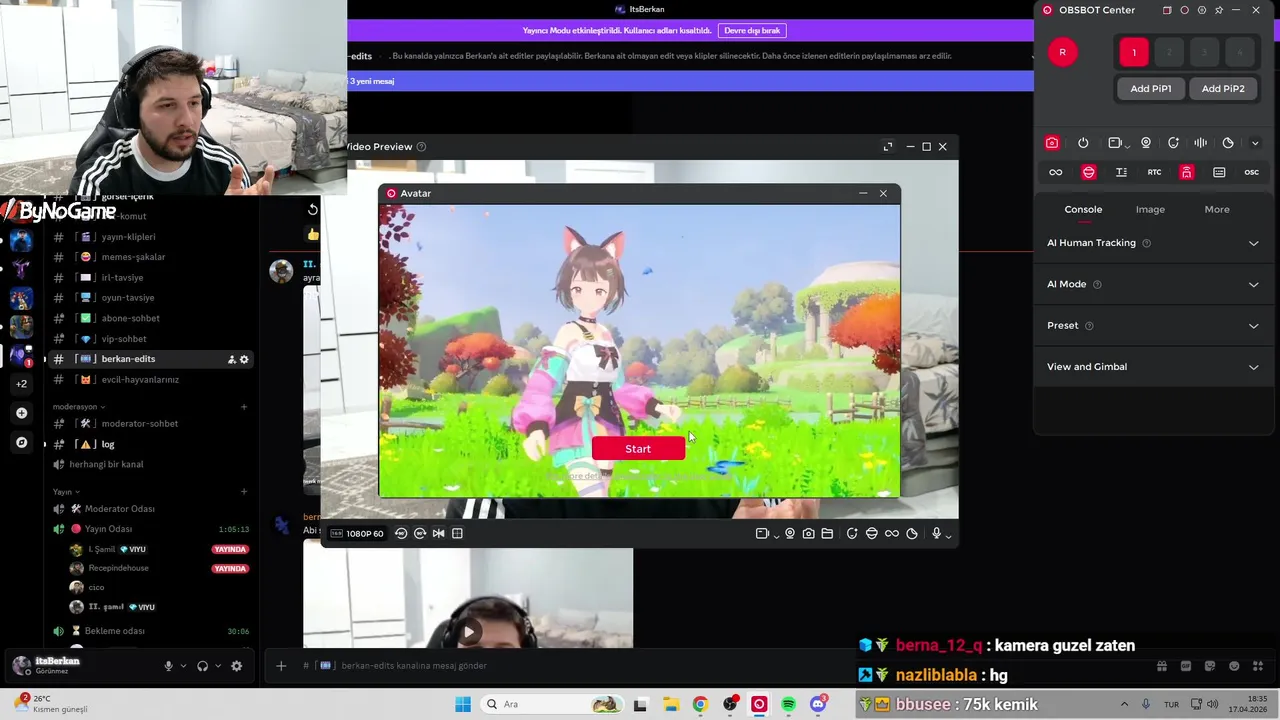Play the video thumbnail in Discord chat
The width and height of the screenshot is (1280, 720).
[x=468, y=631]
